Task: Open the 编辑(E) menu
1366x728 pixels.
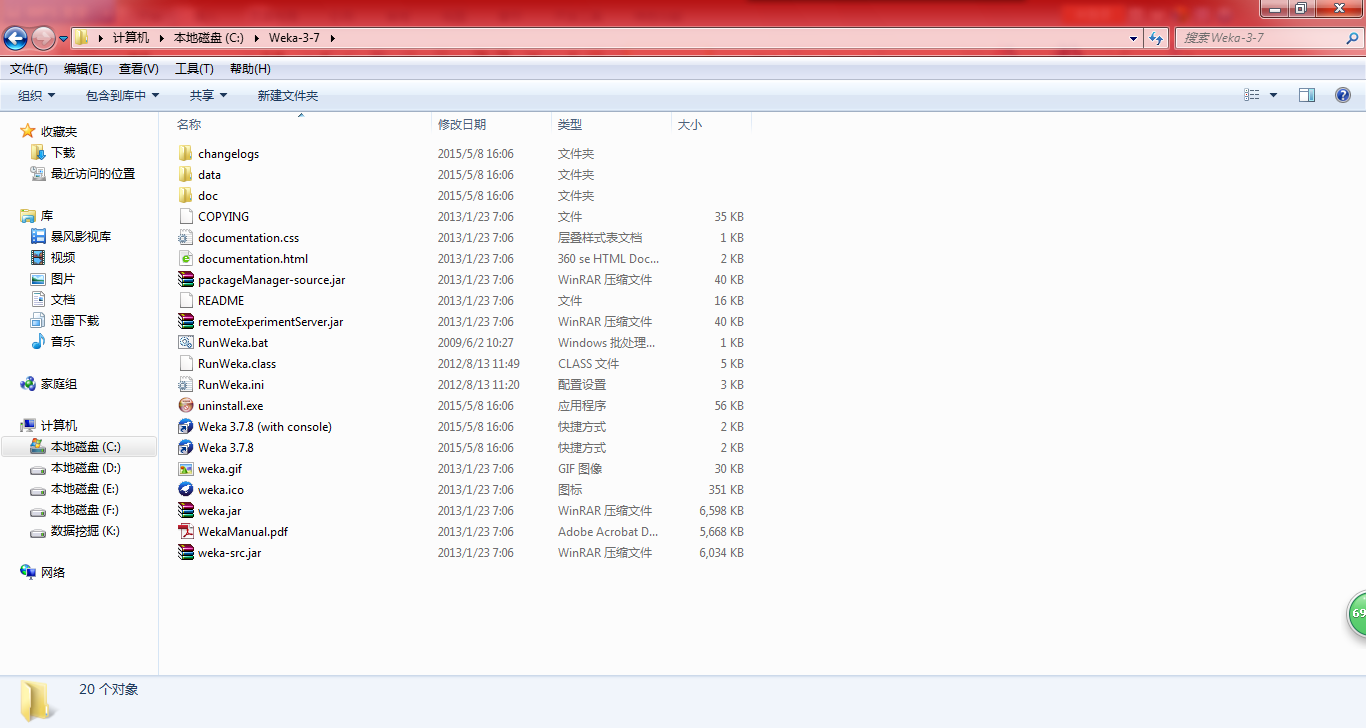Action: (83, 69)
